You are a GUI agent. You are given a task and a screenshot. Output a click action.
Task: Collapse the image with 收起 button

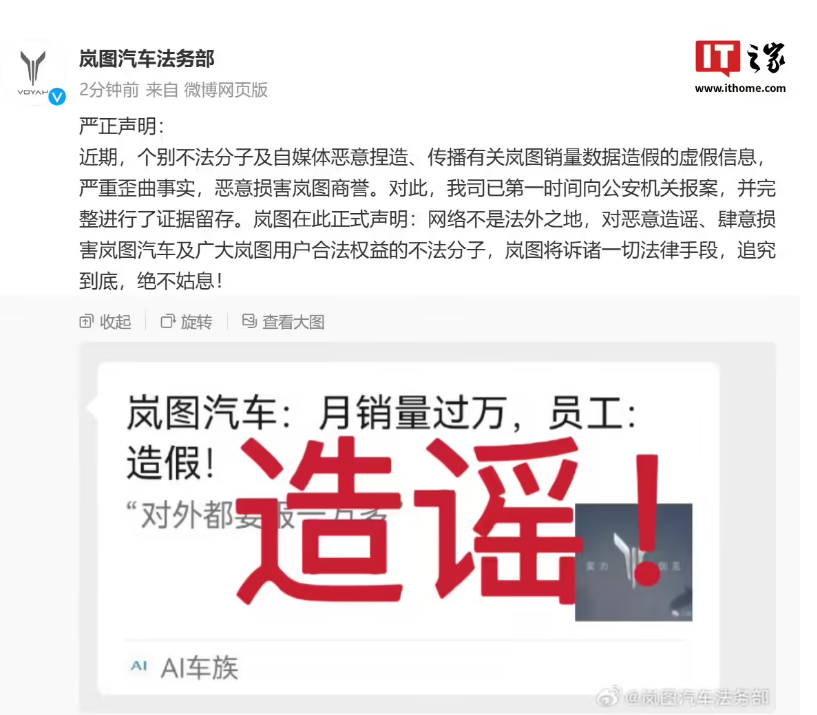click(x=105, y=322)
